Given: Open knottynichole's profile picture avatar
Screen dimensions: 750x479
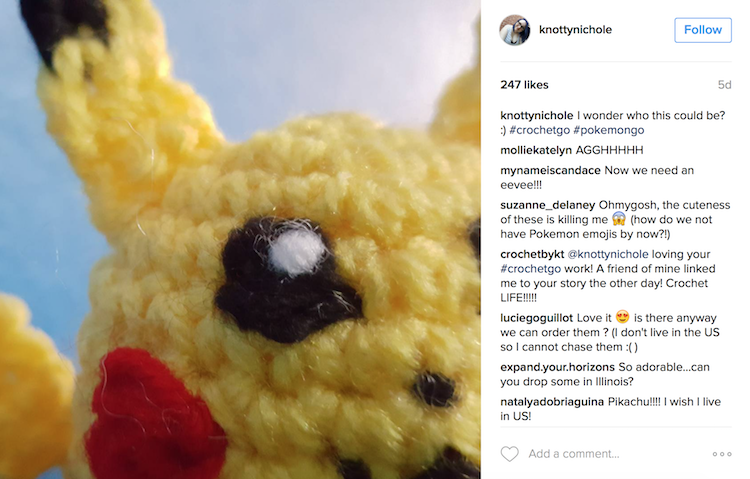Looking at the screenshot, I should click(x=515, y=30).
